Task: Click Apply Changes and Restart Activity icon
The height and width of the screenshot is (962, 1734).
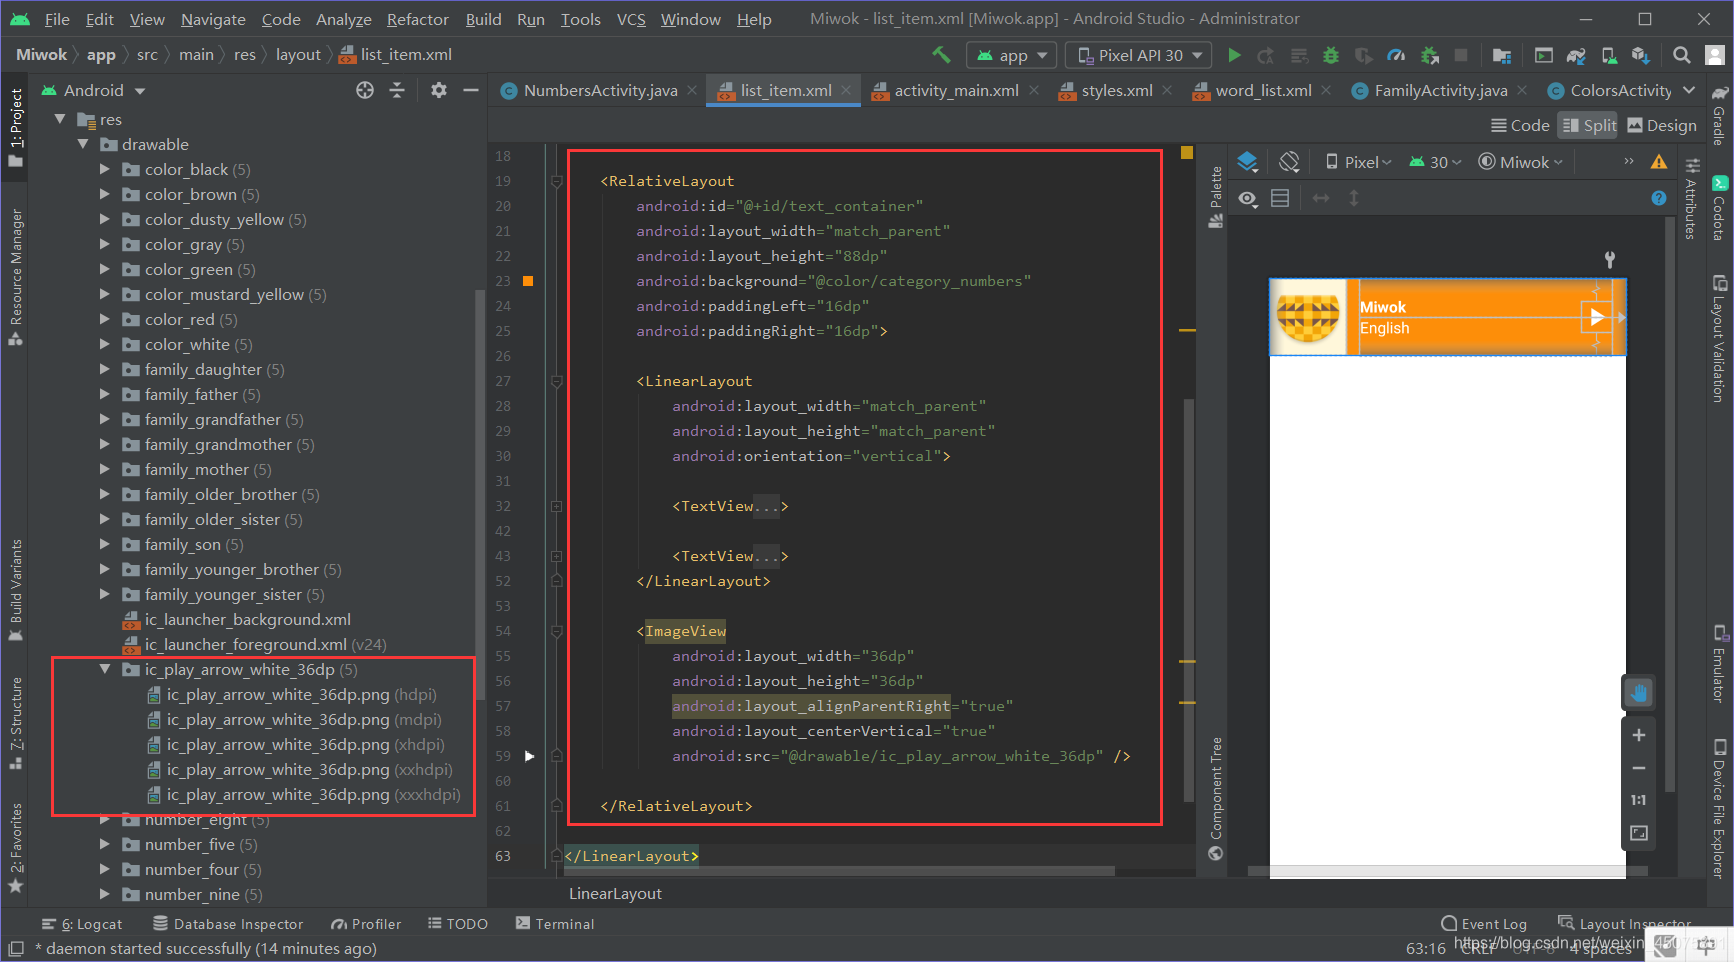Action: pos(1266,55)
